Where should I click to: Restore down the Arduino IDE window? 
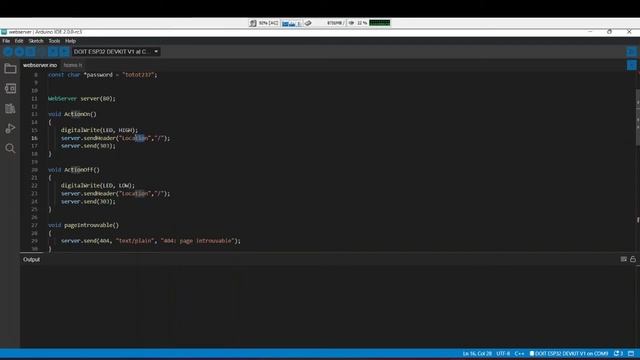[609, 31]
